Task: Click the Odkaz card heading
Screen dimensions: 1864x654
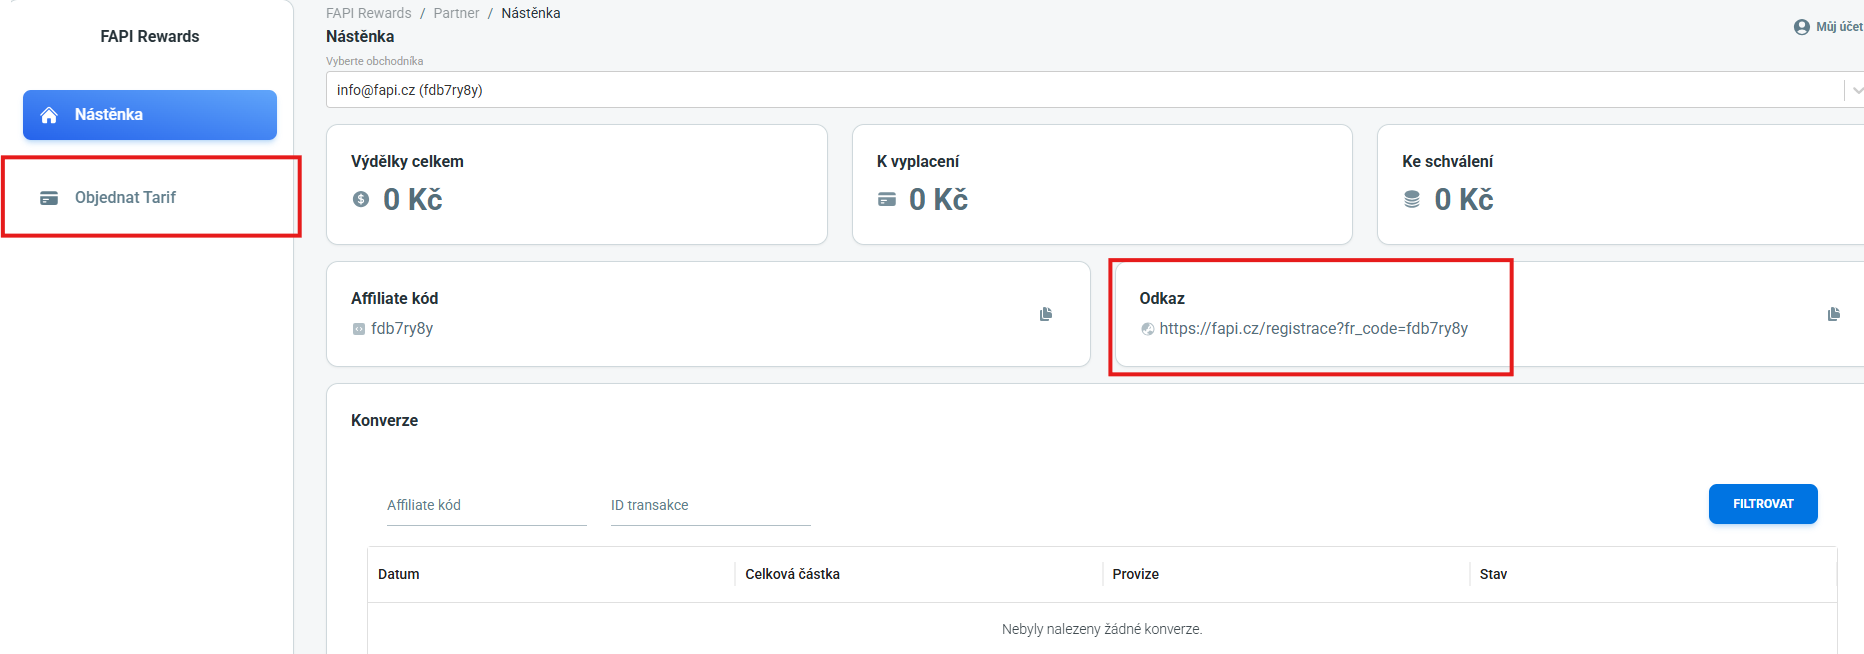Action: (1162, 299)
